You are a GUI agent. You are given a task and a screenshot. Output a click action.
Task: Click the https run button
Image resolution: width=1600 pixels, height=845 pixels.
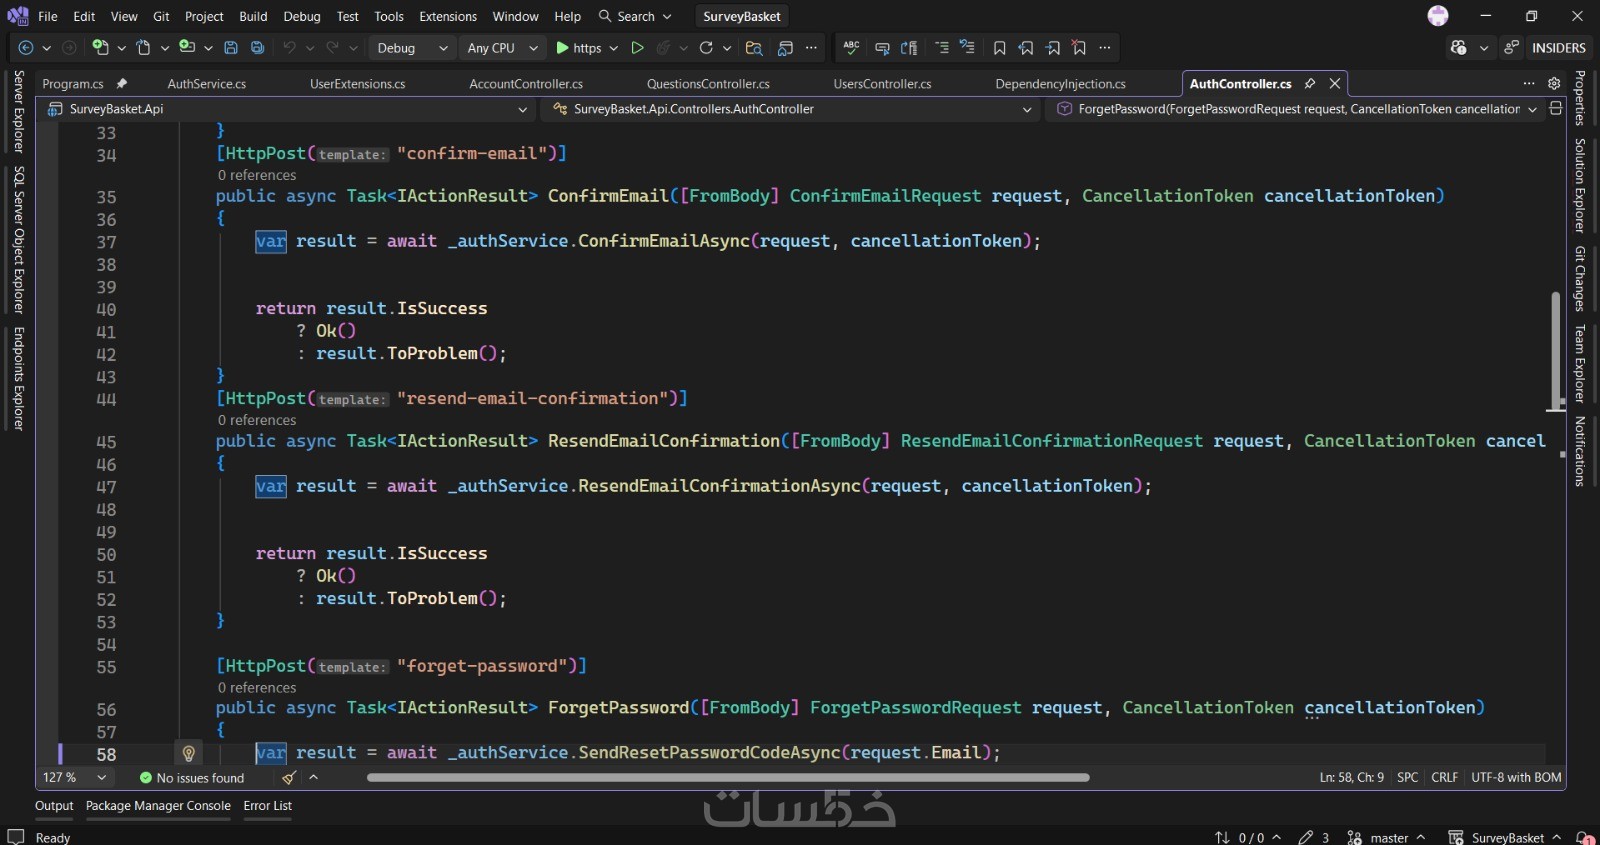[x=579, y=47]
